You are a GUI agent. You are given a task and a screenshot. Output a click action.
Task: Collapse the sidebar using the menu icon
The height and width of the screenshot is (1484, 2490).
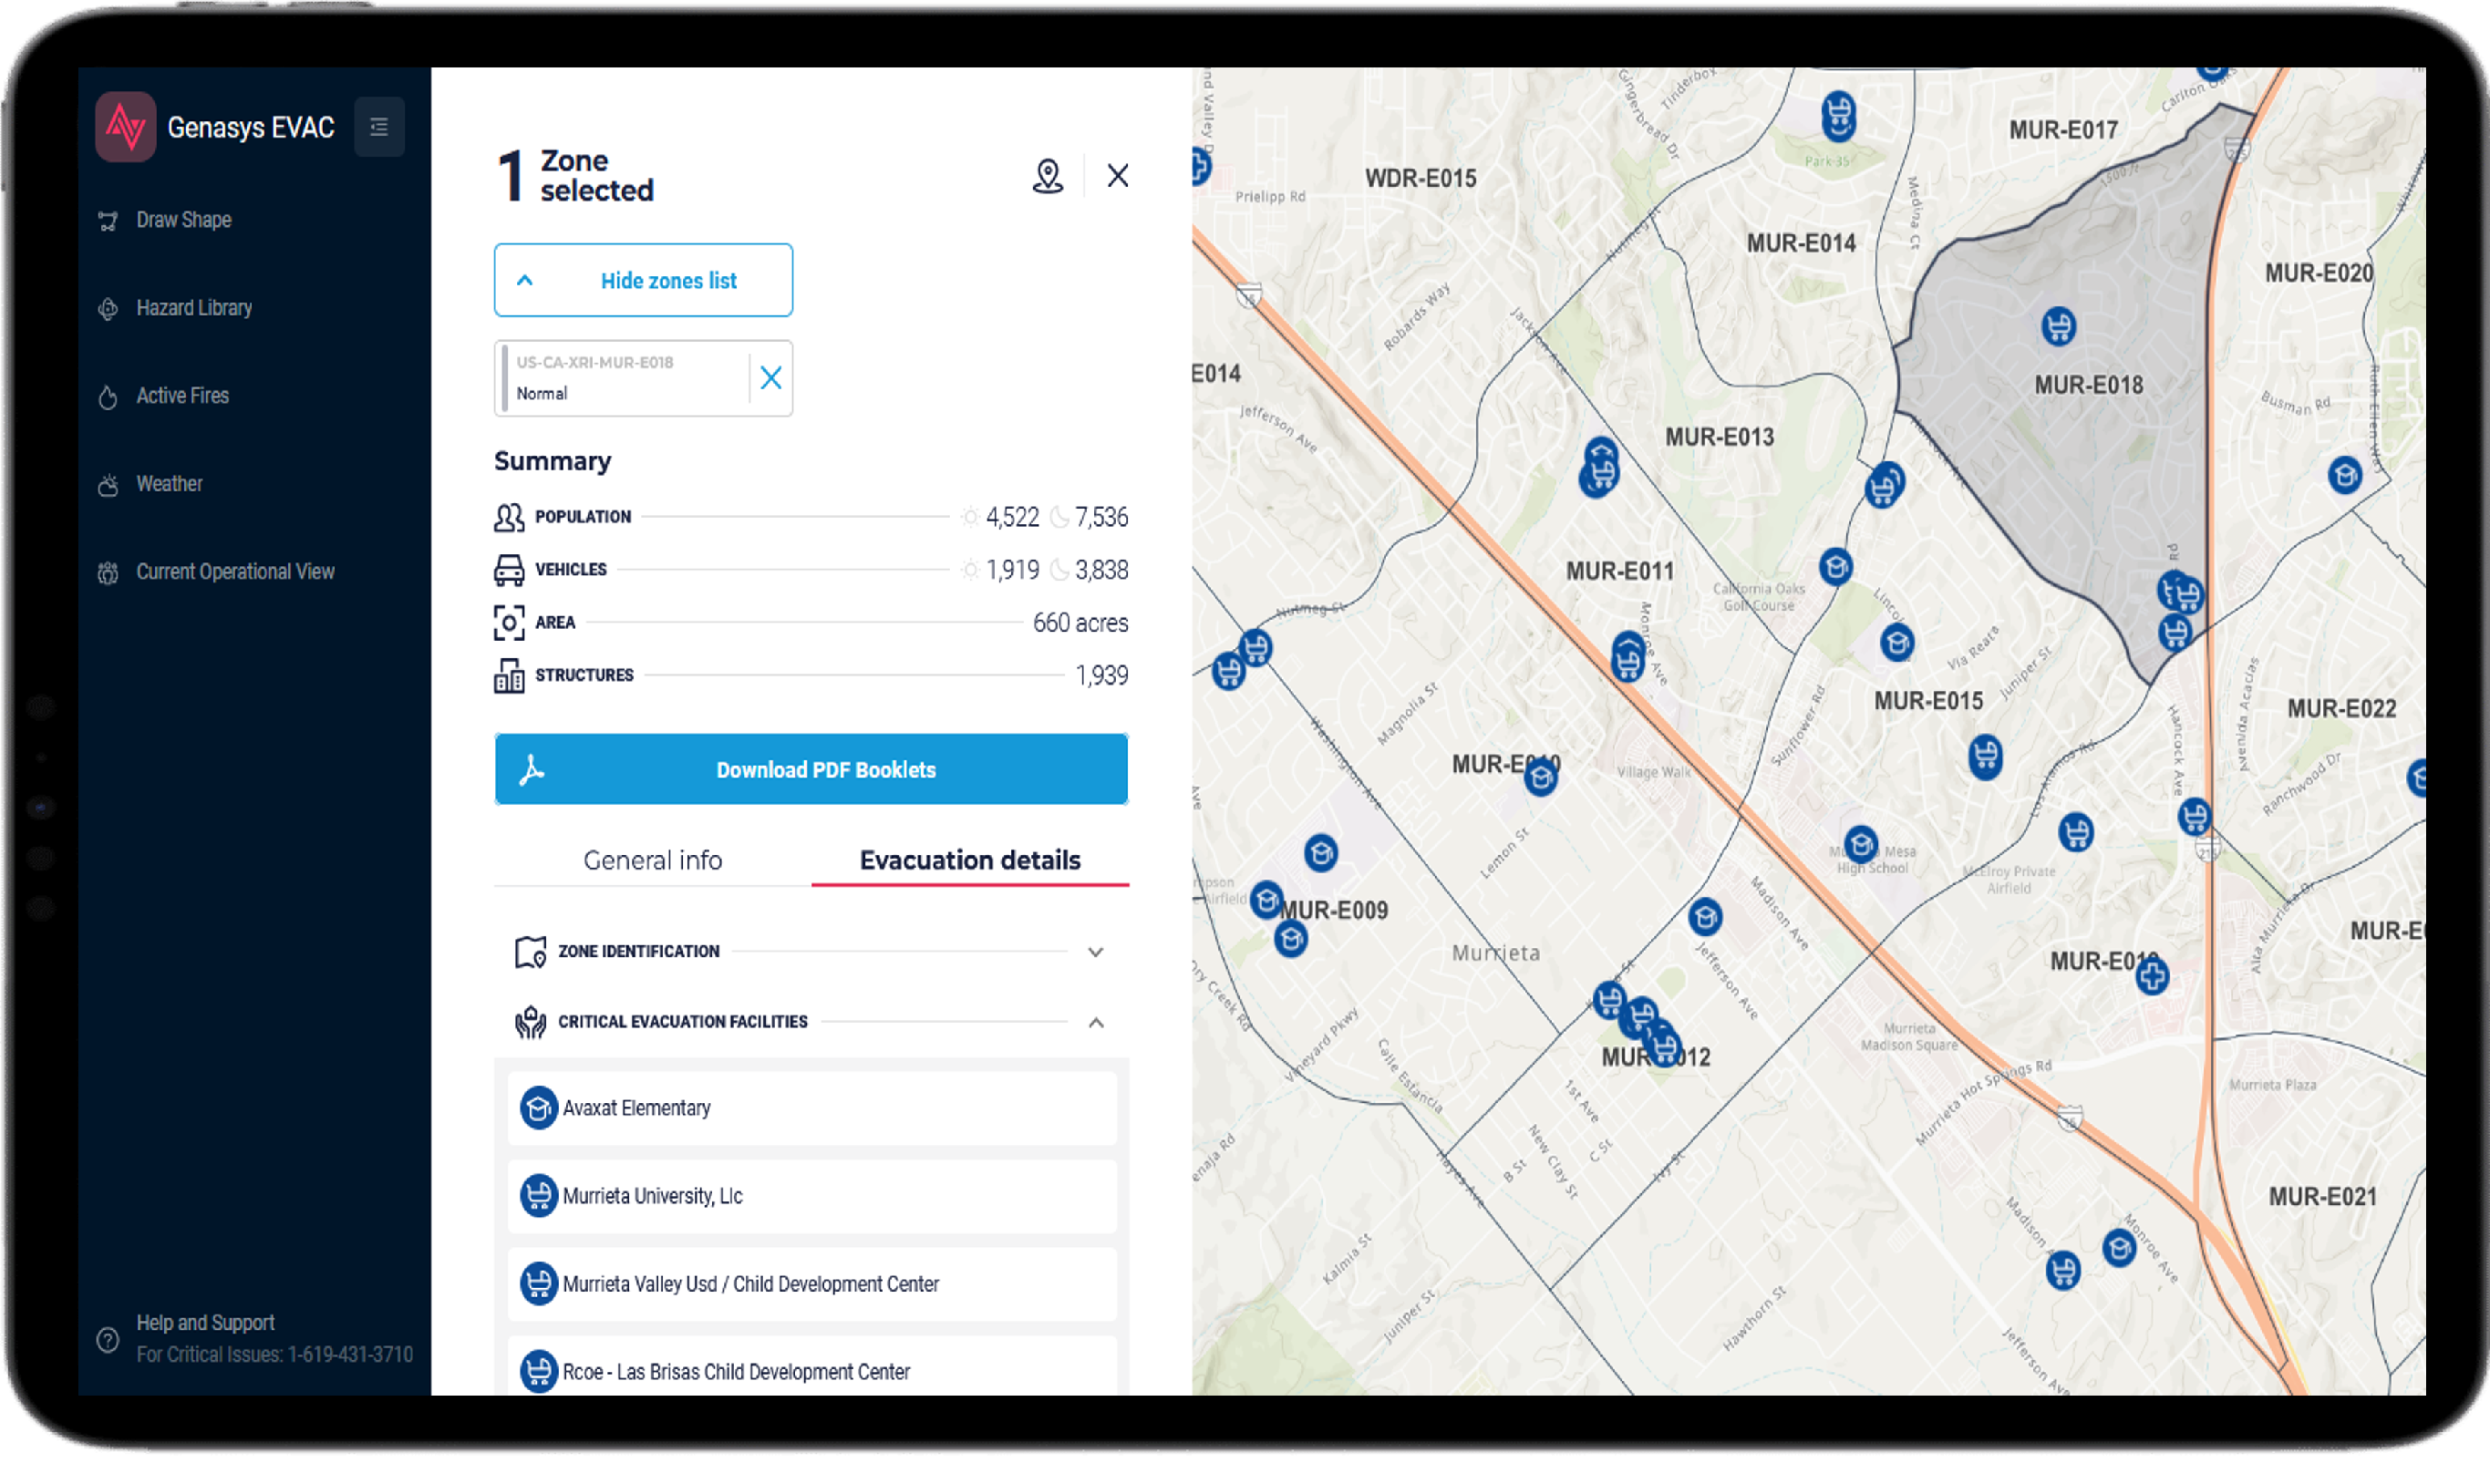[x=379, y=127]
